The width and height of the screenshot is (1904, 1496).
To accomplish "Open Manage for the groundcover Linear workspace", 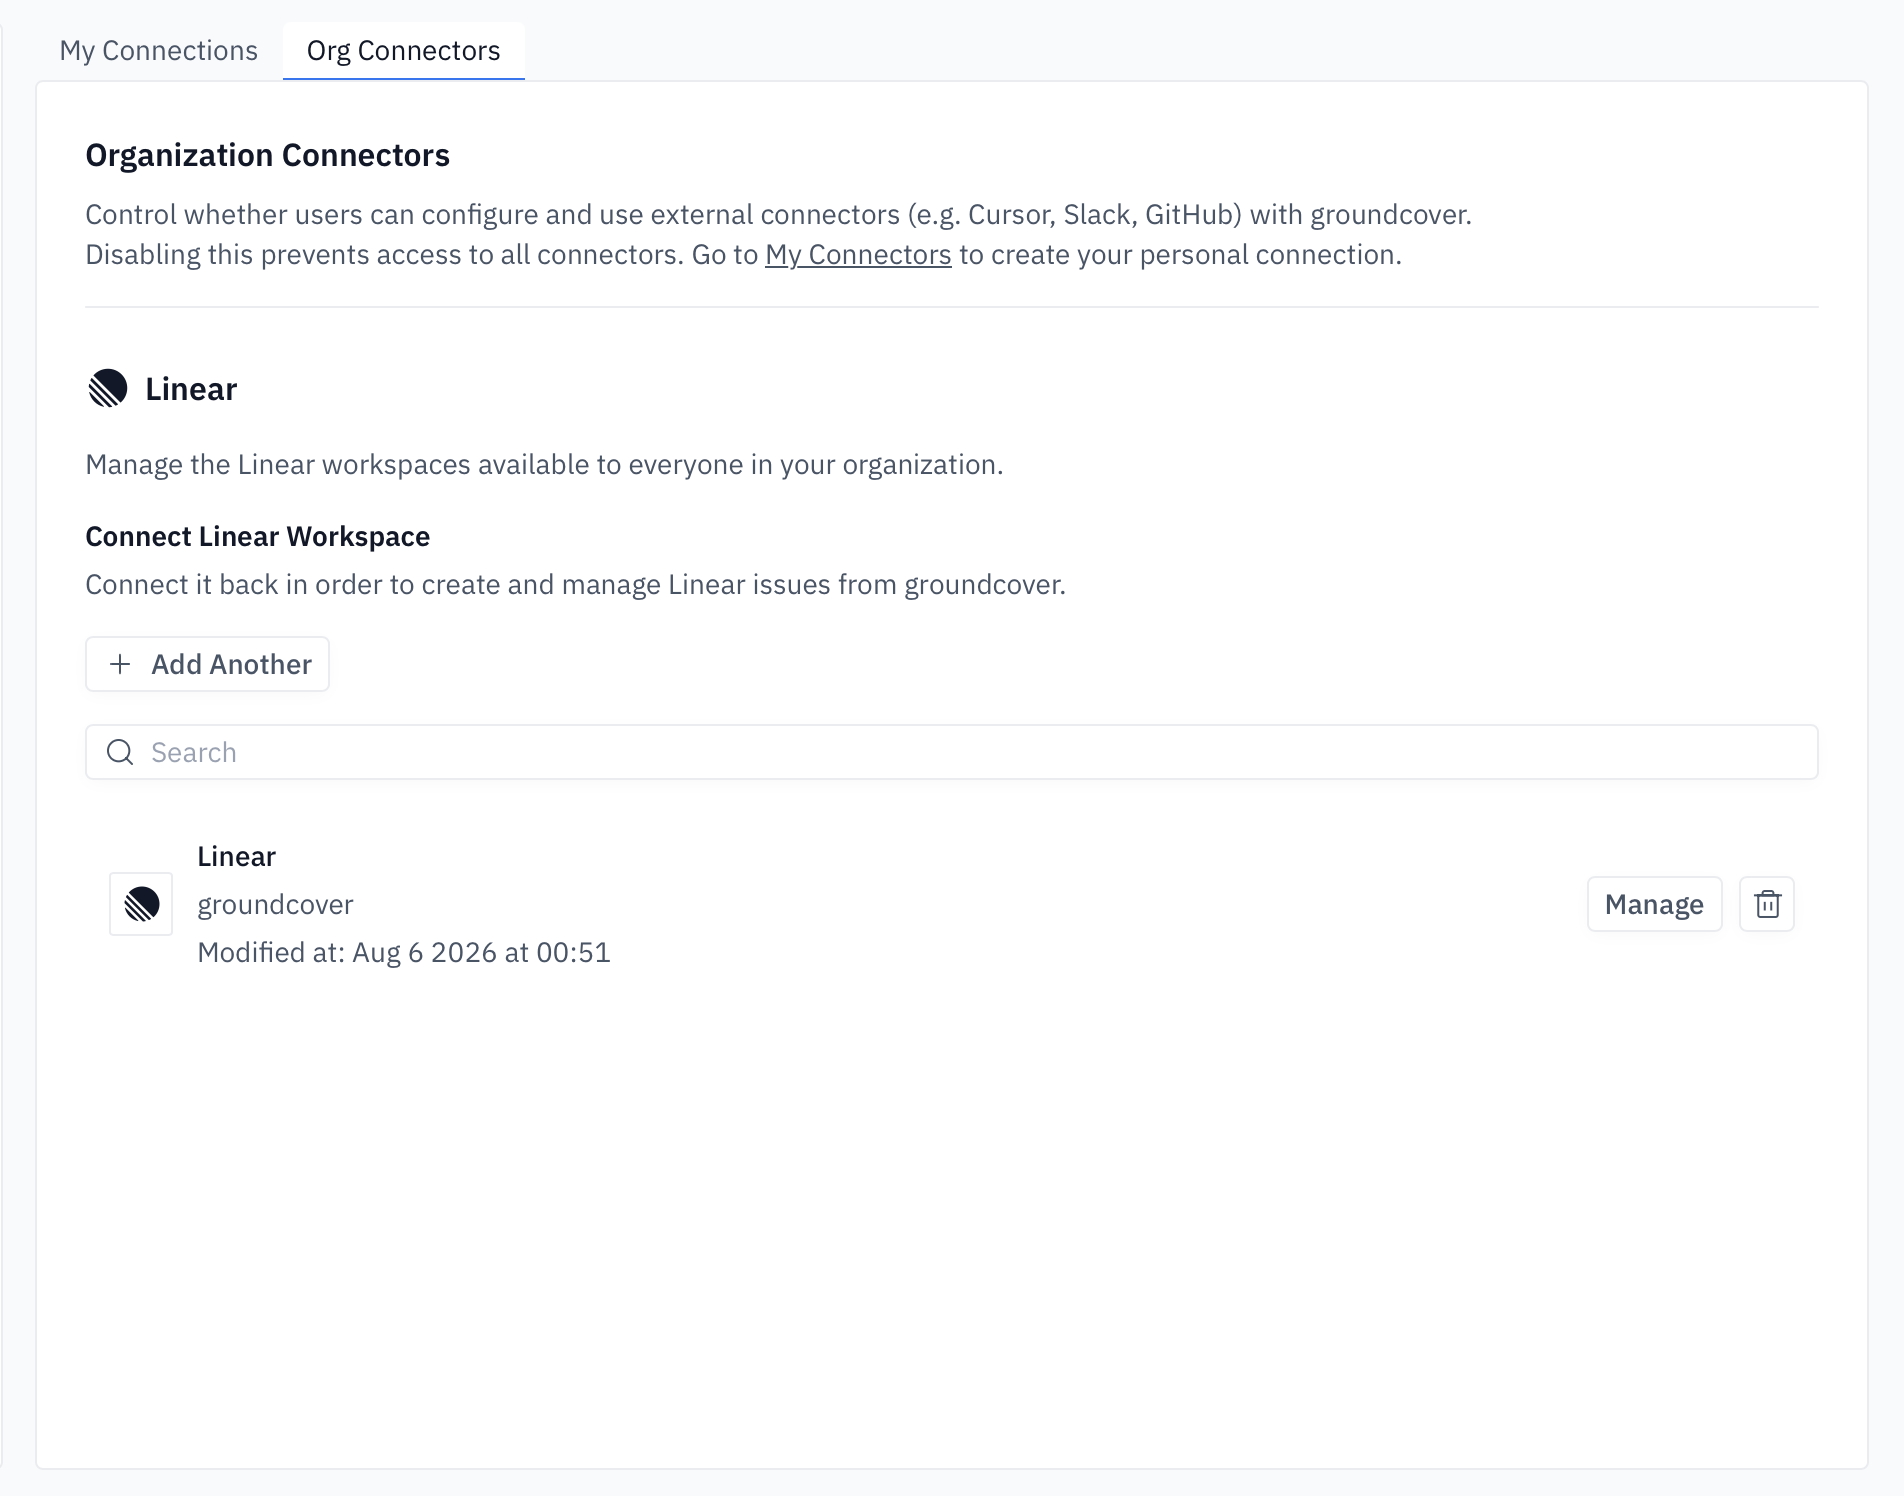I will 1654,904.
